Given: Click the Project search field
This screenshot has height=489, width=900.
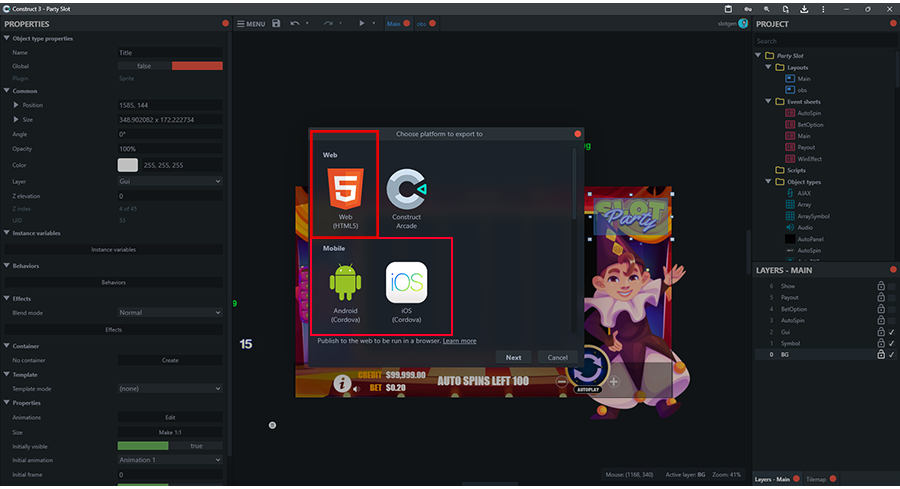Looking at the screenshot, I should point(823,41).
